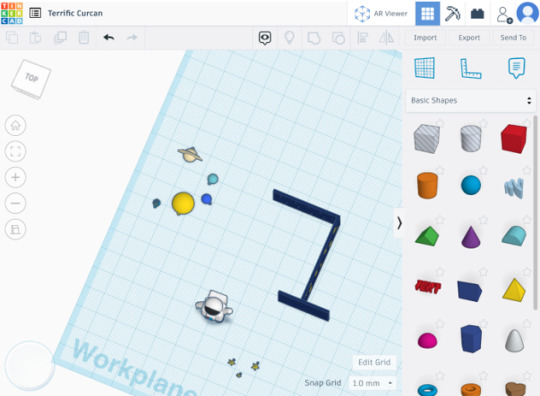Toggle orthographic perspective view icon
This screenshot has width=540, height=396.
coord(15,229)
